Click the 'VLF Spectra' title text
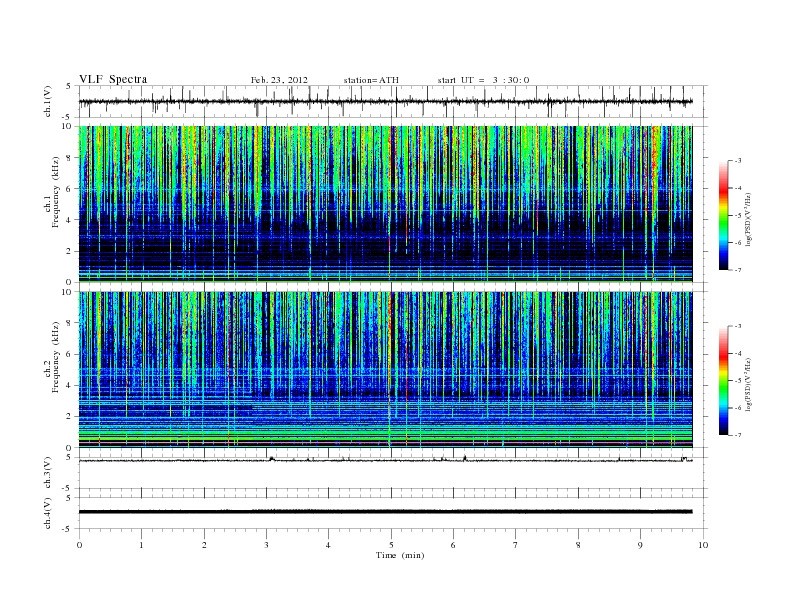792x612 pixels. (x=113, y=79)
